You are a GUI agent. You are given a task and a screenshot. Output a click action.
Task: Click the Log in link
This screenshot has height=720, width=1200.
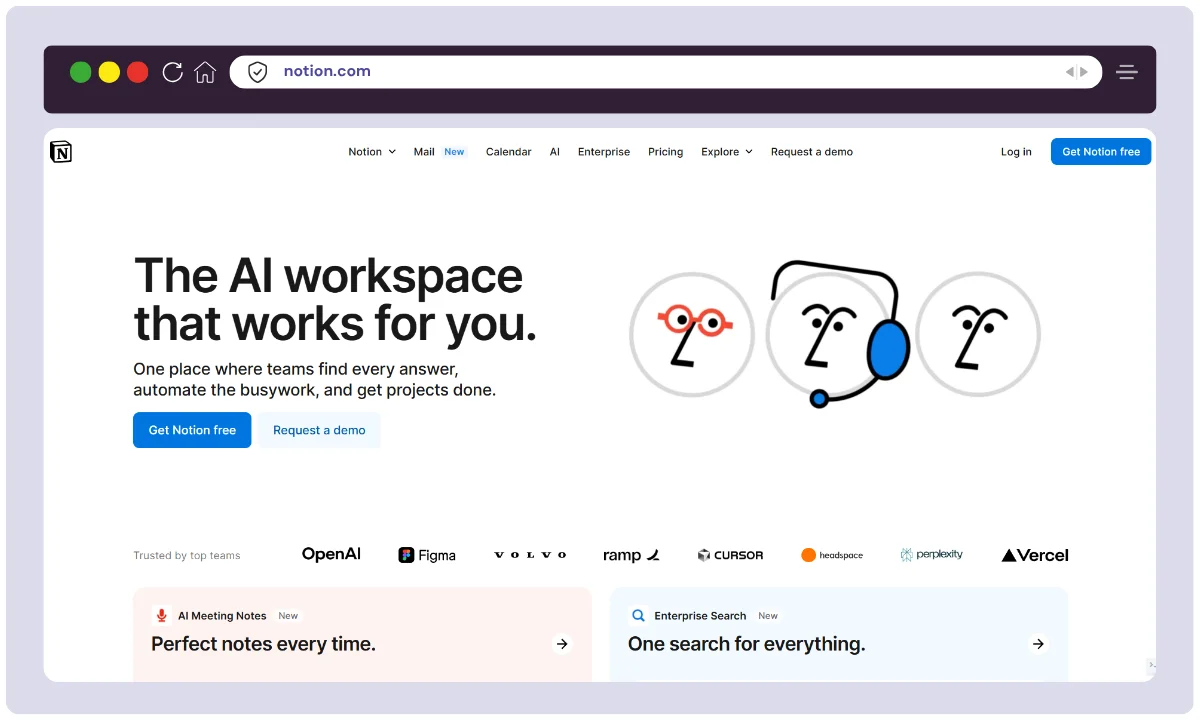click(1016, 152)
